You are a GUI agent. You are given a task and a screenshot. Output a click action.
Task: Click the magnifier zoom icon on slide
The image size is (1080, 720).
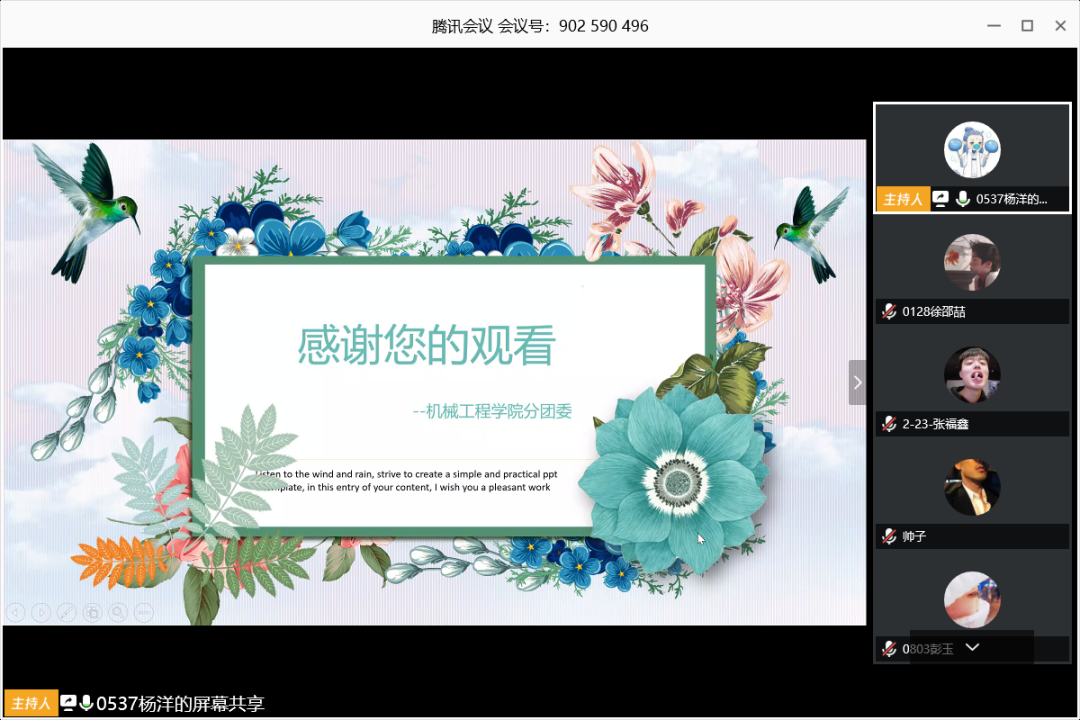[x=118, y=612]
